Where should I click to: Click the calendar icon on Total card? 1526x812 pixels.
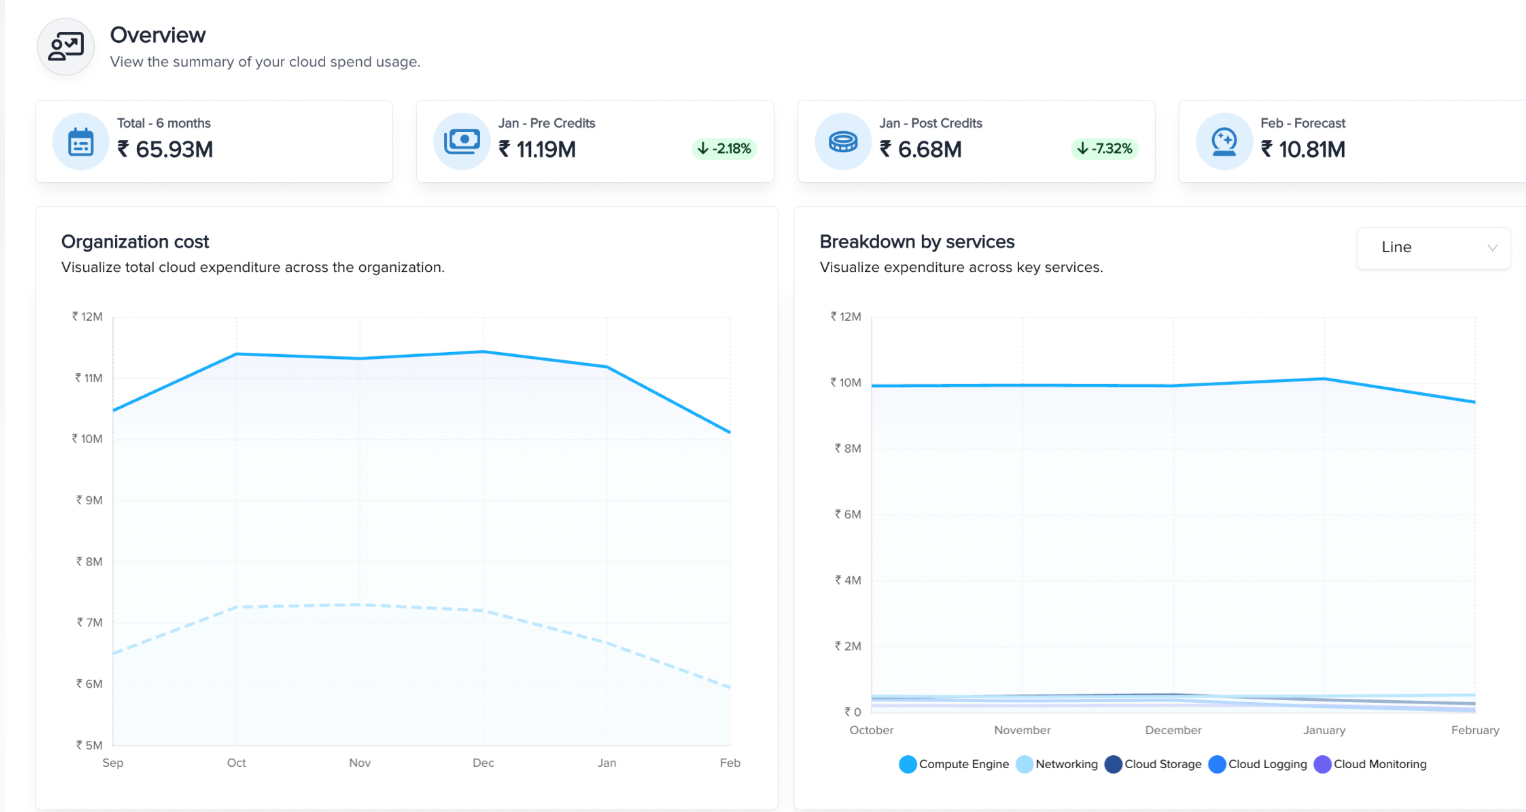pyautogui.click(x=81, y=142)
